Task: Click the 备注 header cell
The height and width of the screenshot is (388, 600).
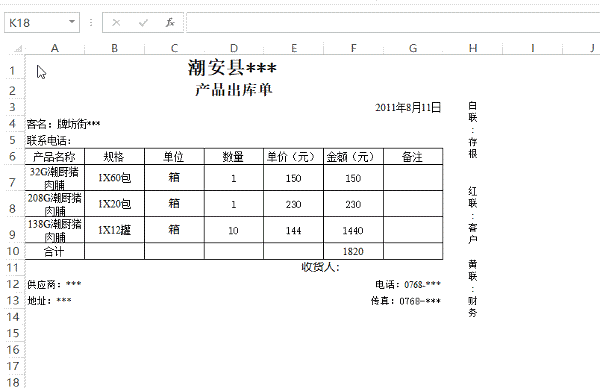Action: coord(413,157)
